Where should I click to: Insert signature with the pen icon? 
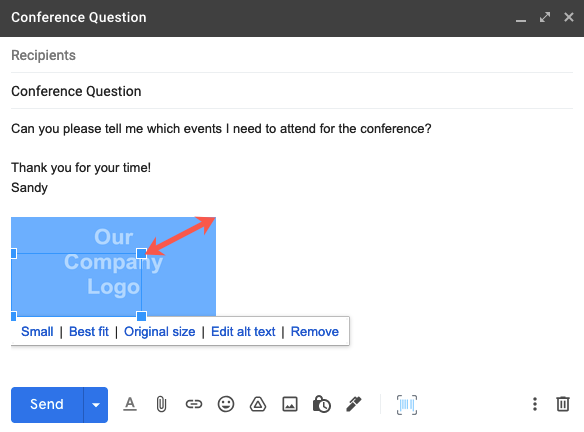[354, 404]
